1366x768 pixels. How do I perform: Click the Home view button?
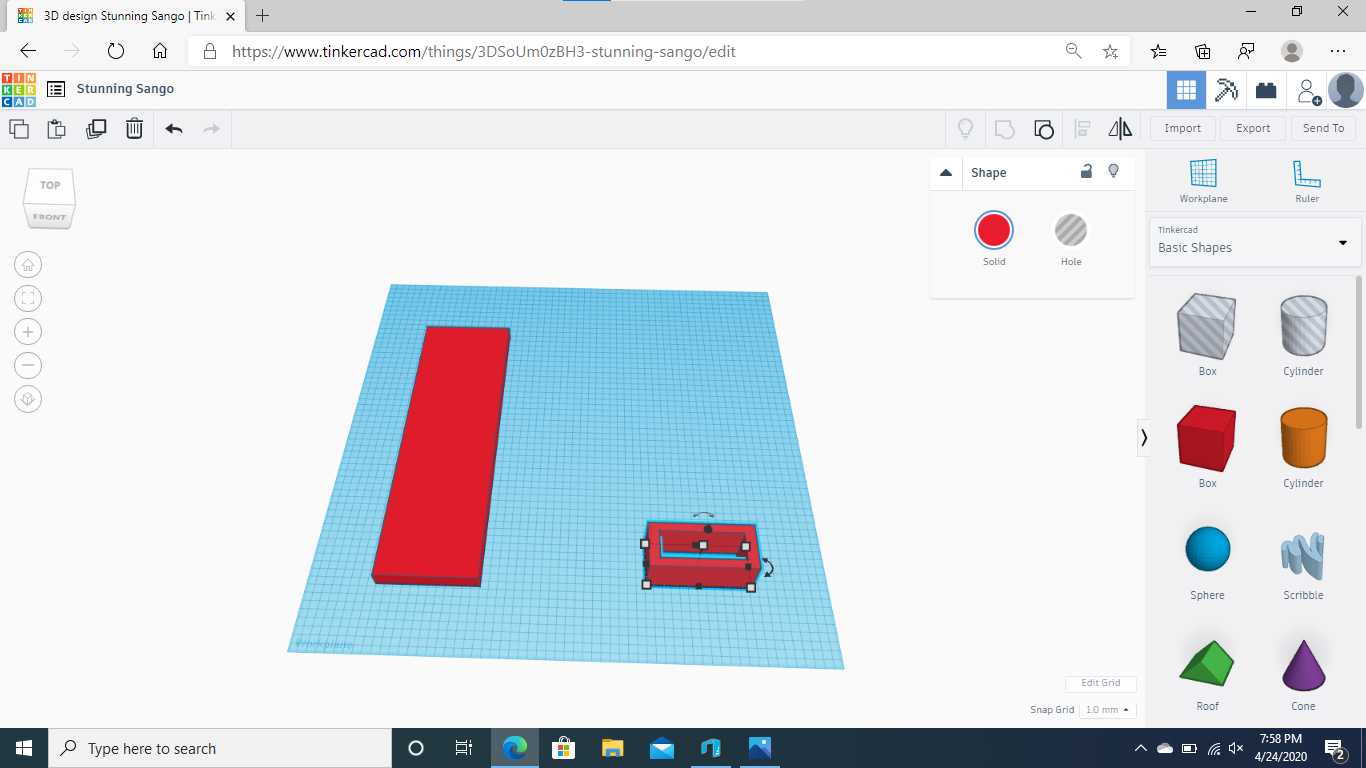28,265
